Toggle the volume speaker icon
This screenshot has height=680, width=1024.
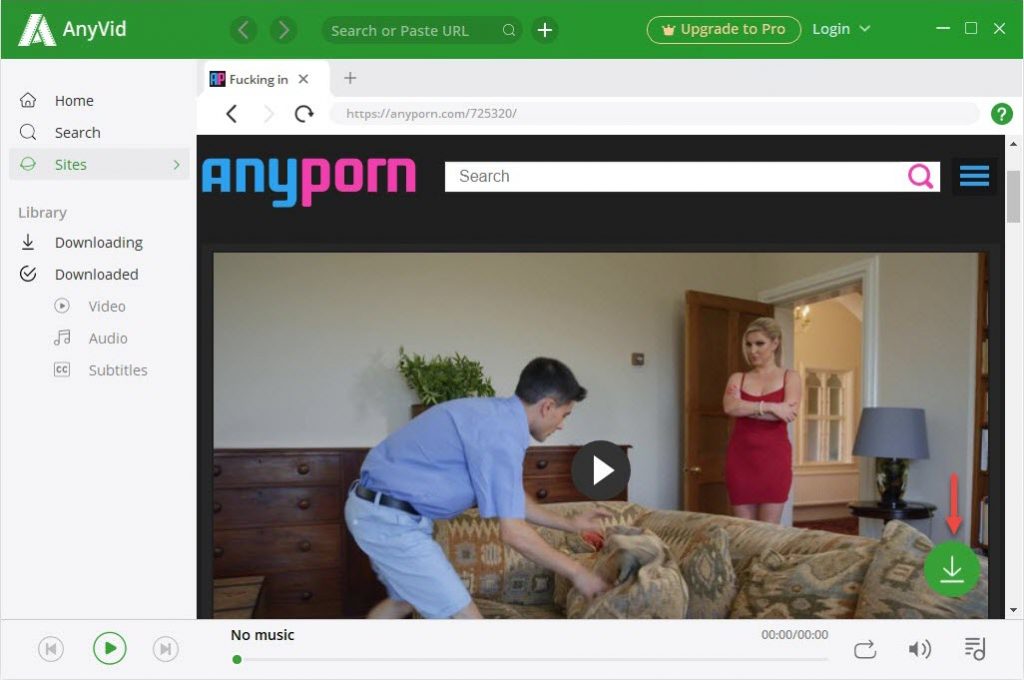(x=920, y=649)
